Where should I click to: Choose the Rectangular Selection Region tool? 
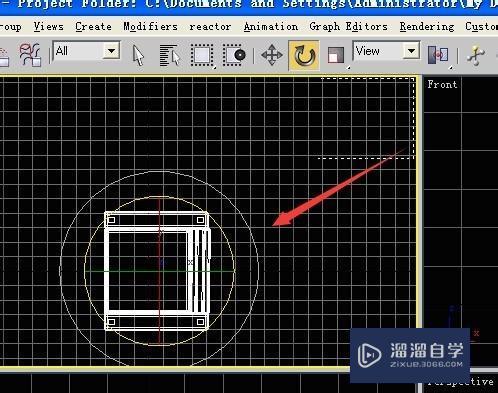coord(202,55)
